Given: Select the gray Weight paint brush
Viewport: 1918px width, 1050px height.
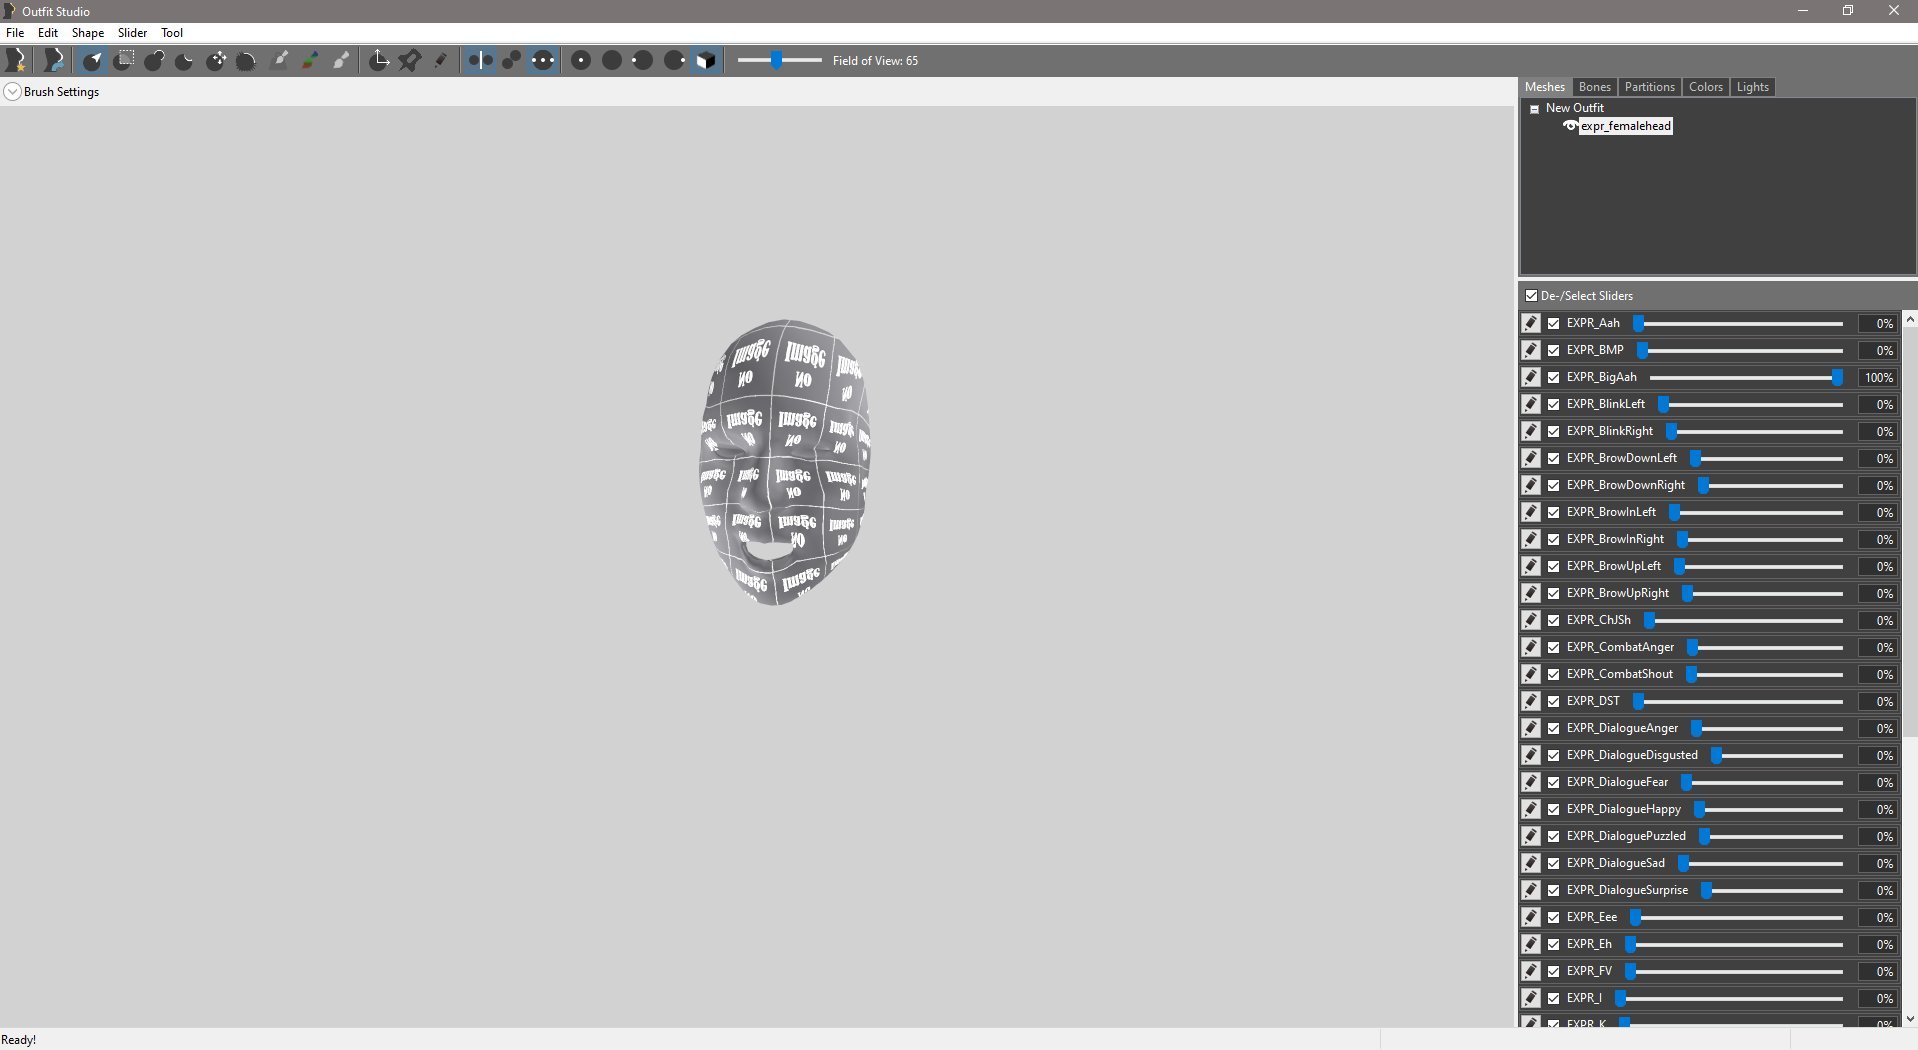Looking at the screenshot, I should pos(280,61).
